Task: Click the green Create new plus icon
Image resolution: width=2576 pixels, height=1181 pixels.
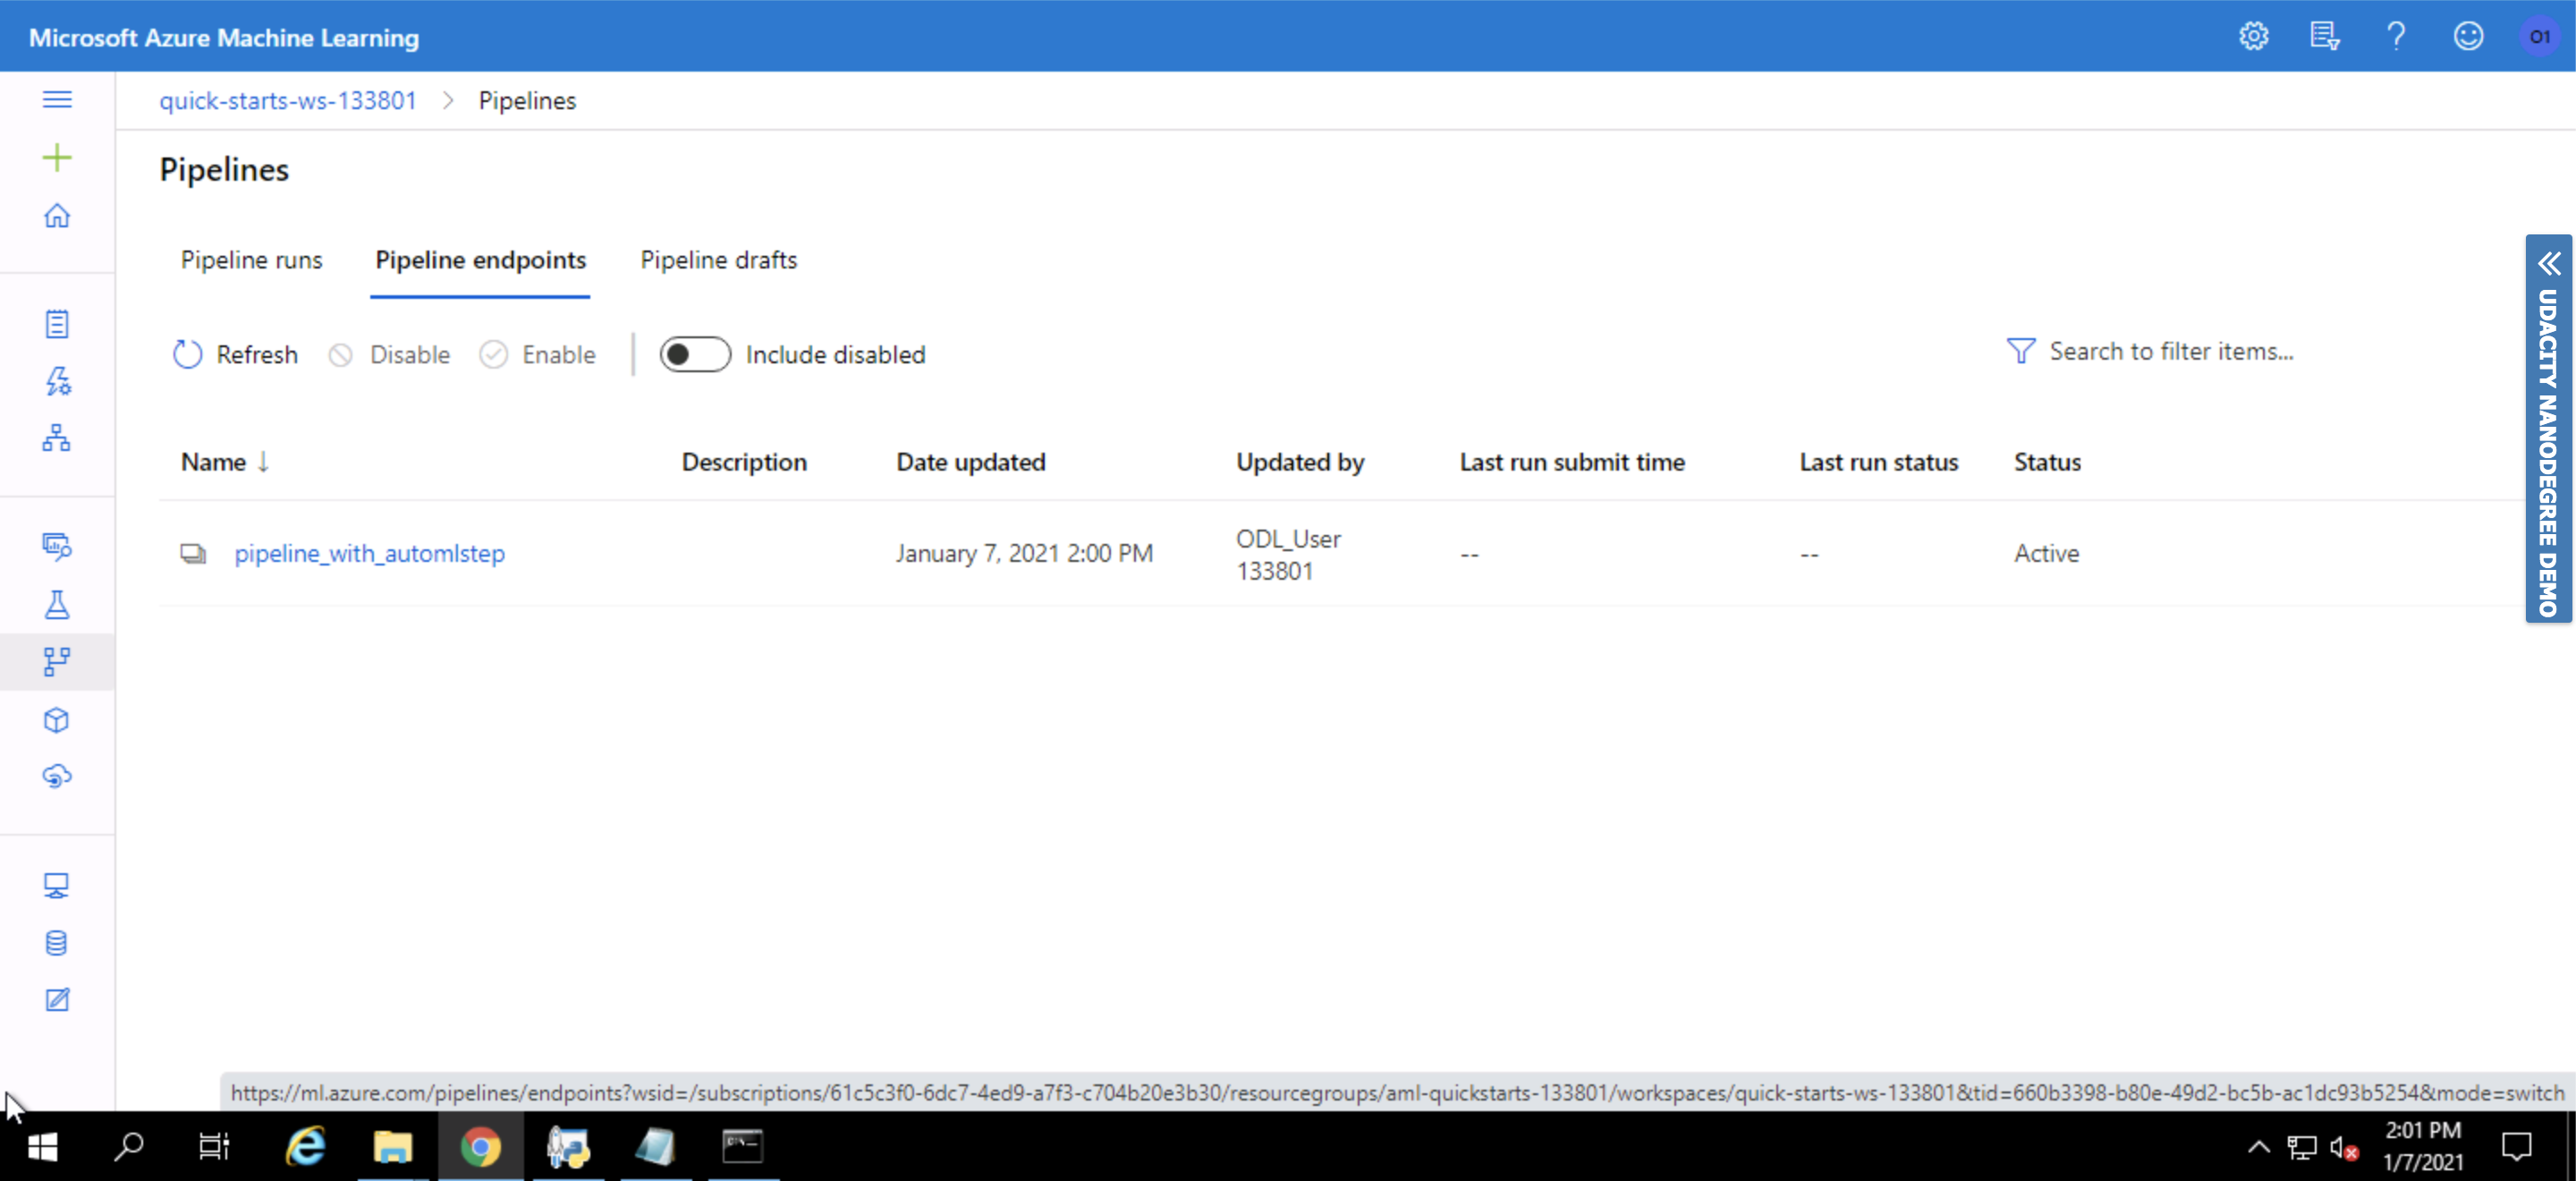Action: coord(57,158)
